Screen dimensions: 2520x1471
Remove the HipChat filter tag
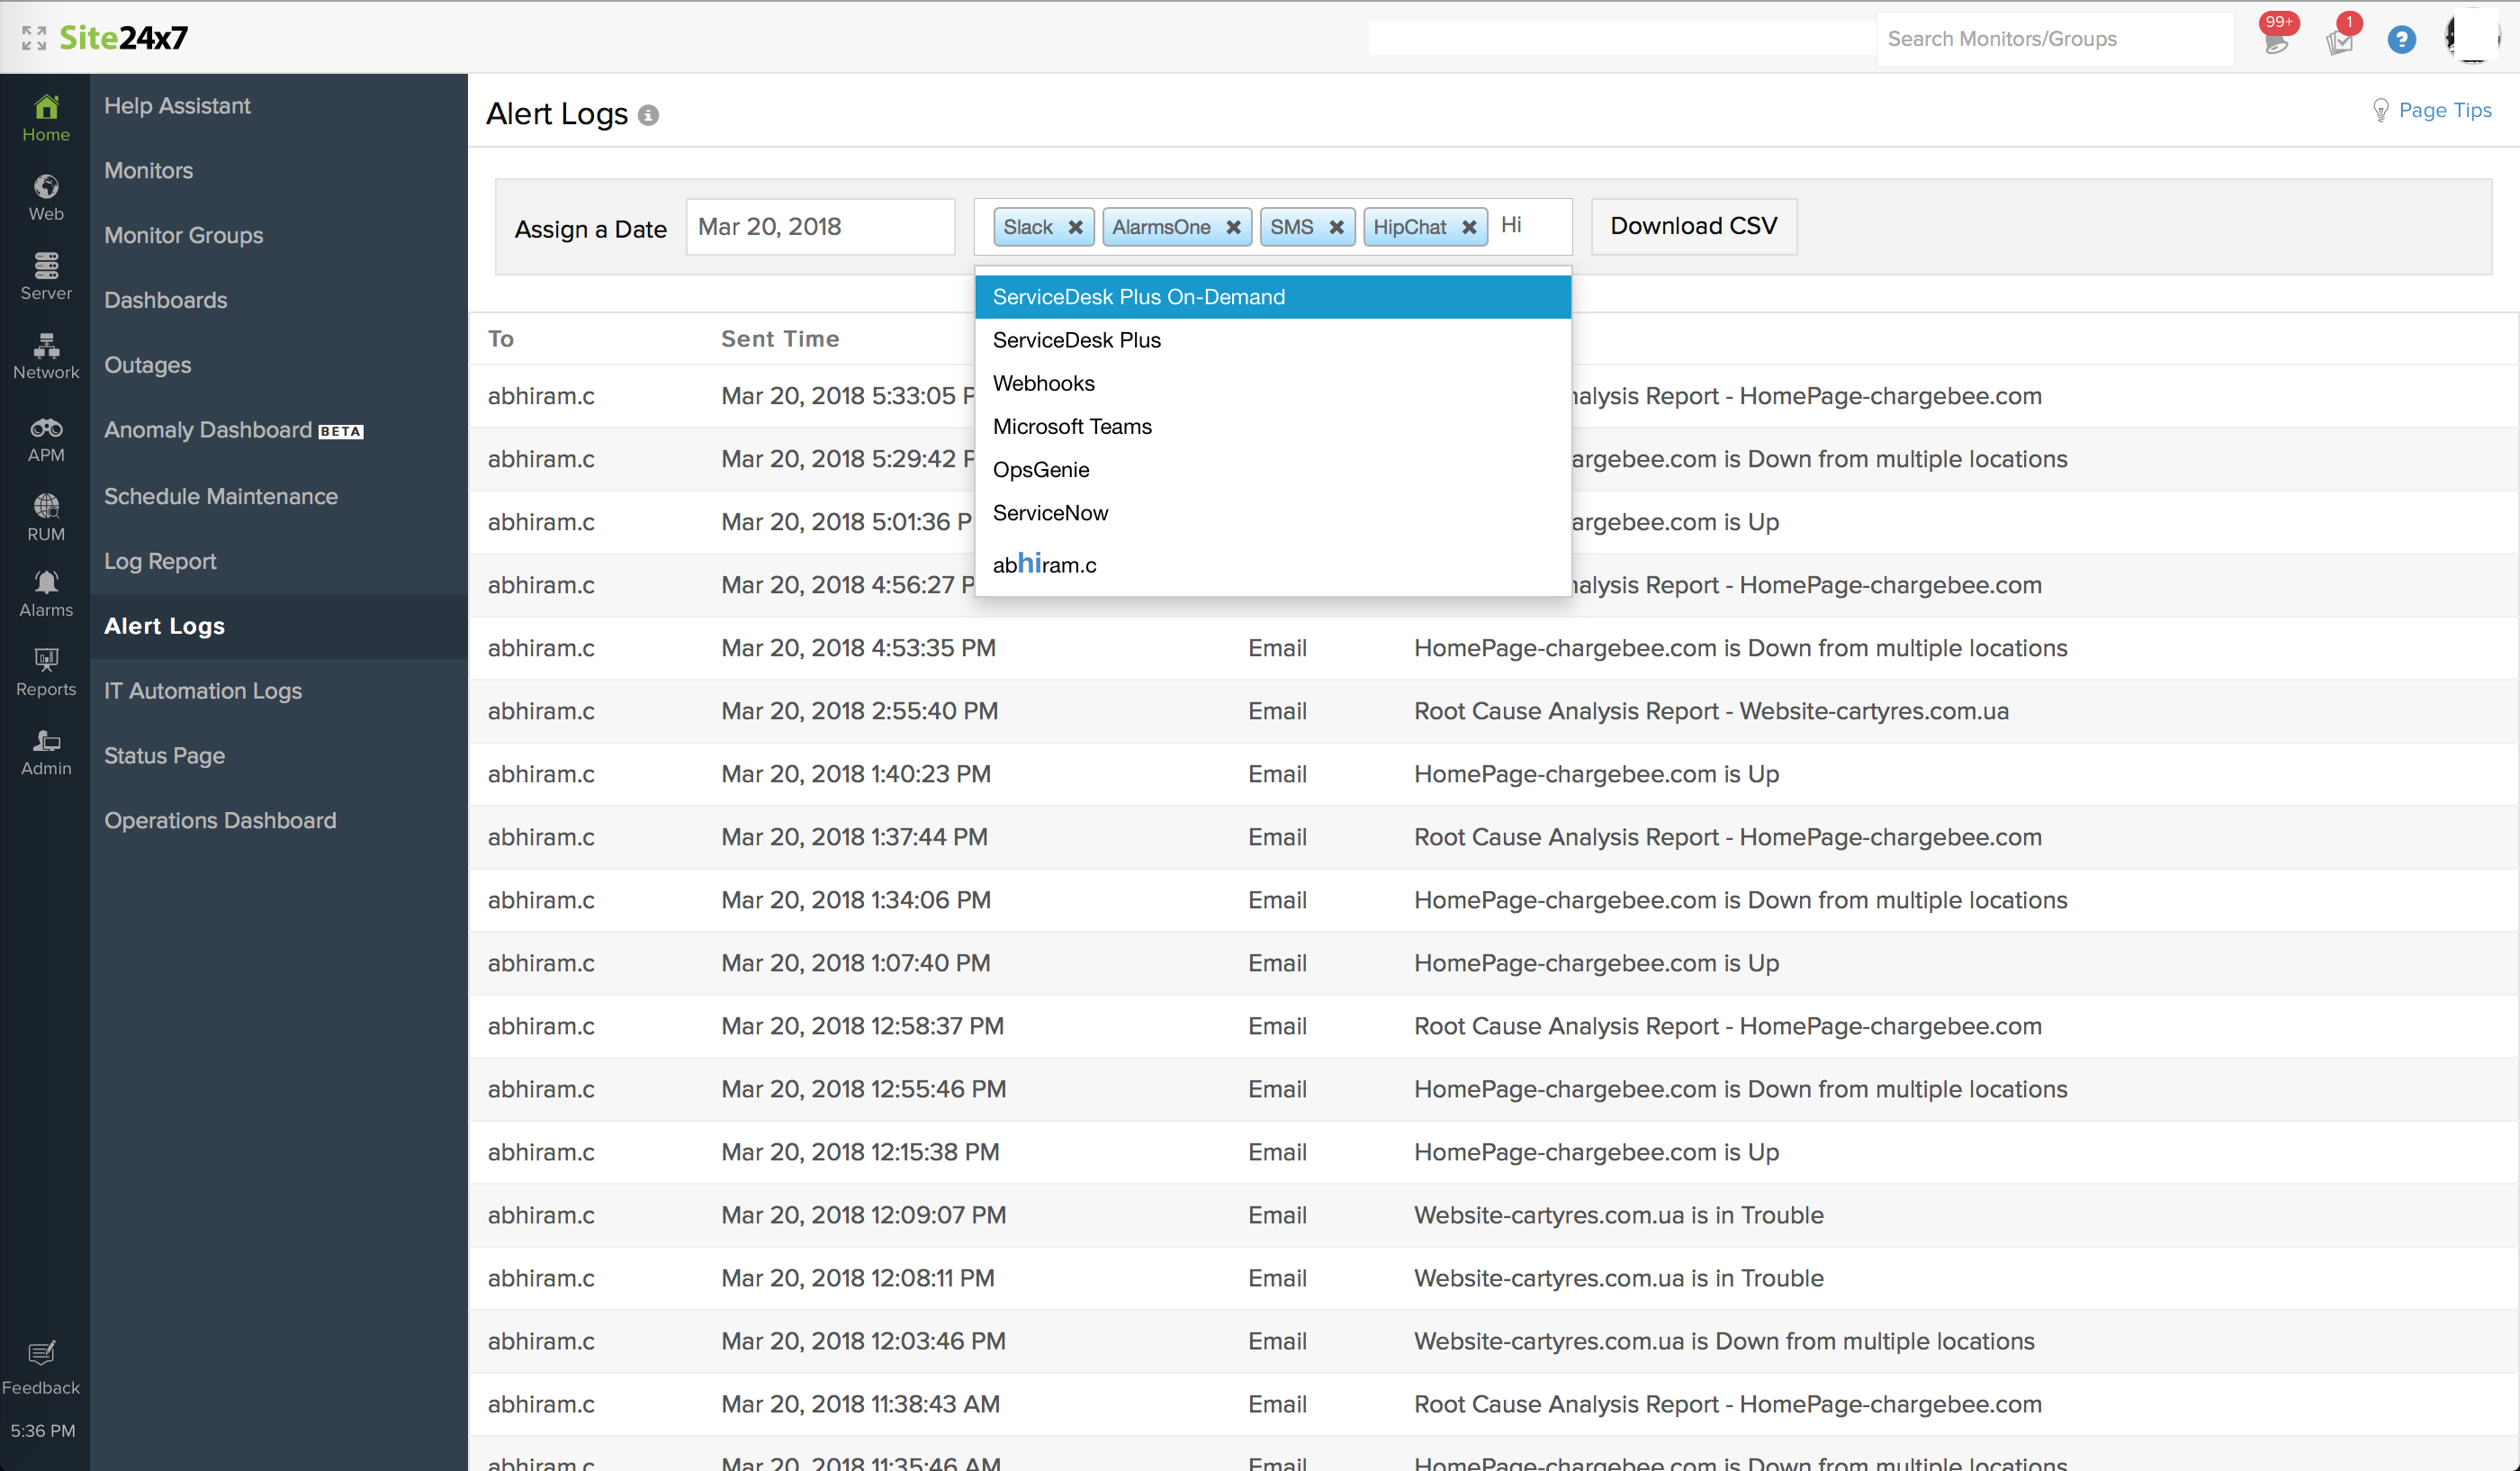1468,227
